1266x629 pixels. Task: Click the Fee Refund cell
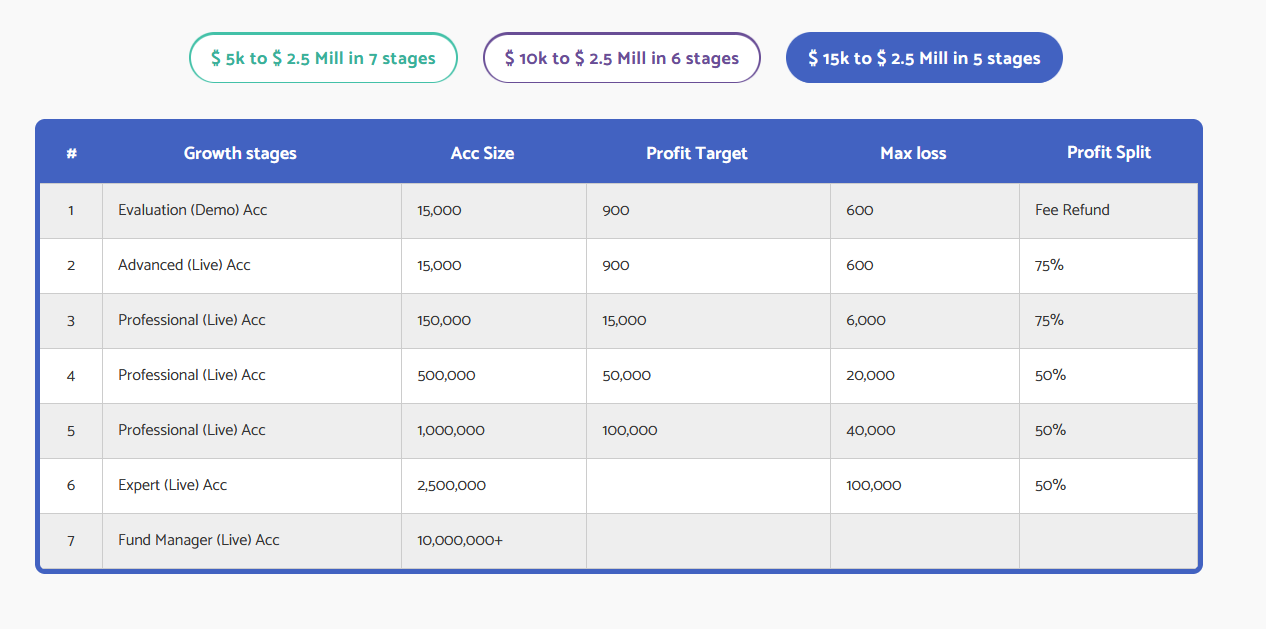click(x=1072, y=210)
